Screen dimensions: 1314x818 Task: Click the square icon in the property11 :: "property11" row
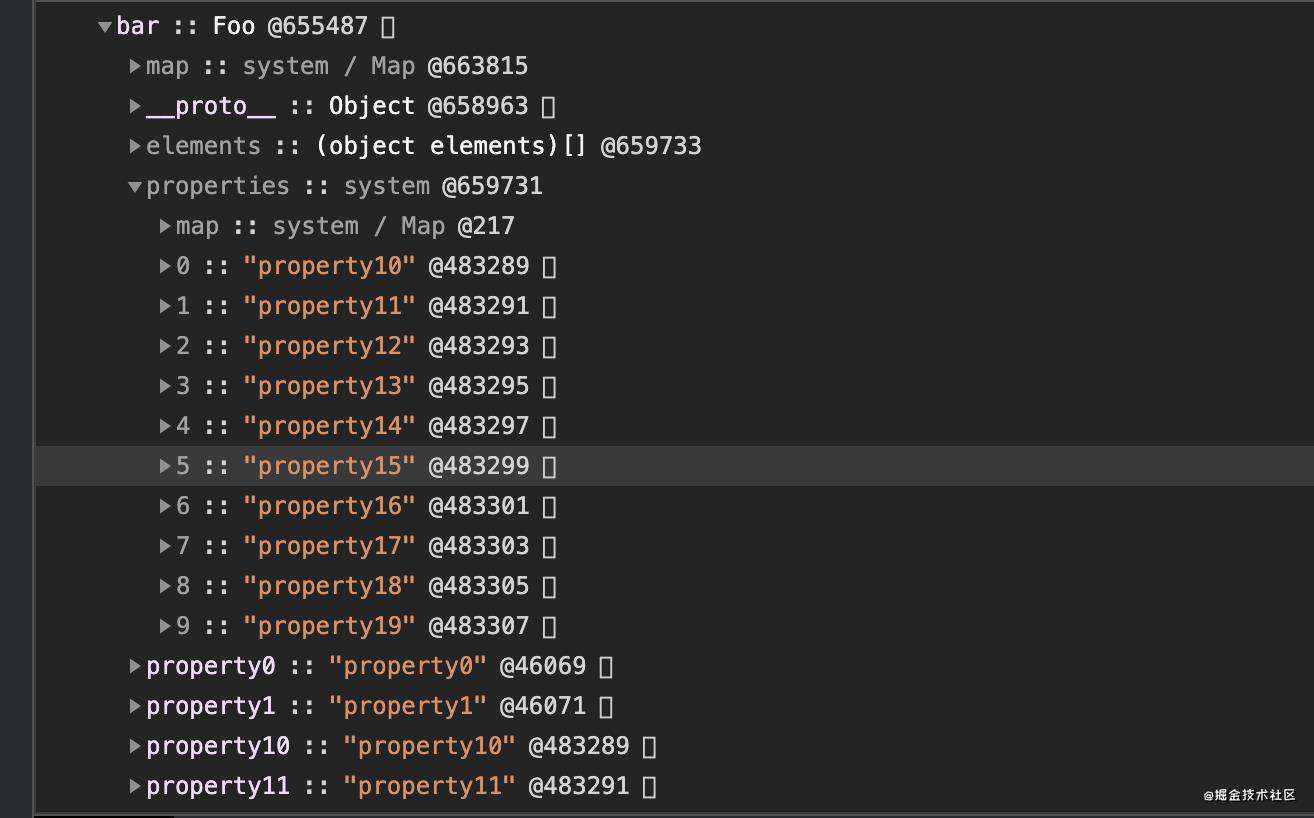(649, 787)
